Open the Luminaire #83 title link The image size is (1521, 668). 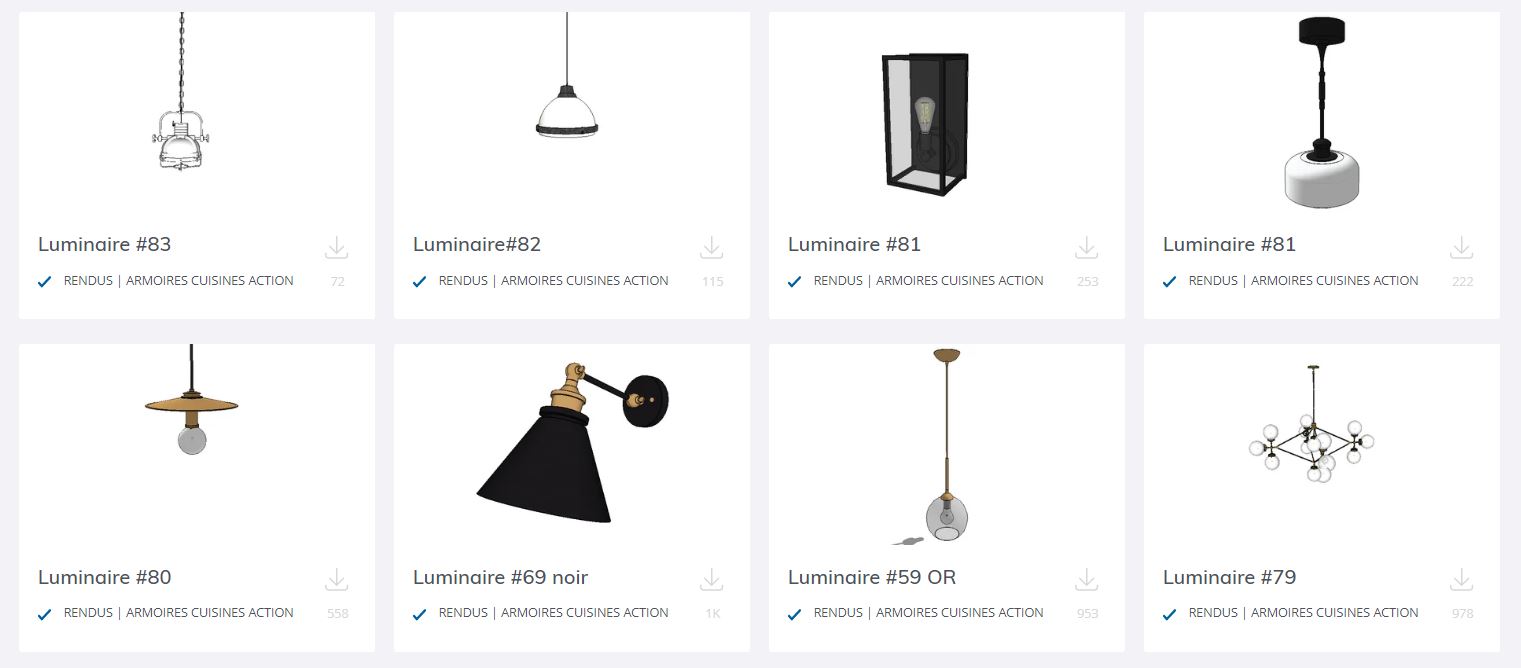click(105, 244)
